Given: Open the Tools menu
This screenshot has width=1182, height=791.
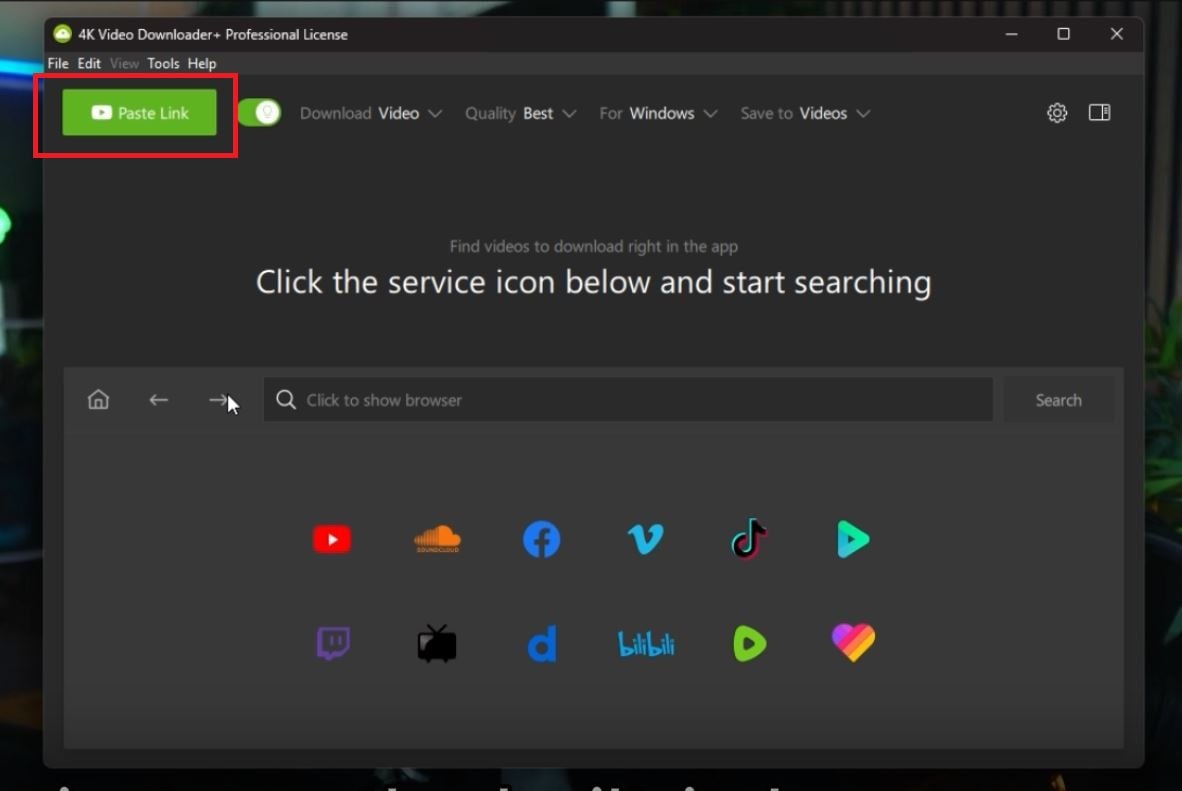Looking at the screenshot, I should coord(163,63).
